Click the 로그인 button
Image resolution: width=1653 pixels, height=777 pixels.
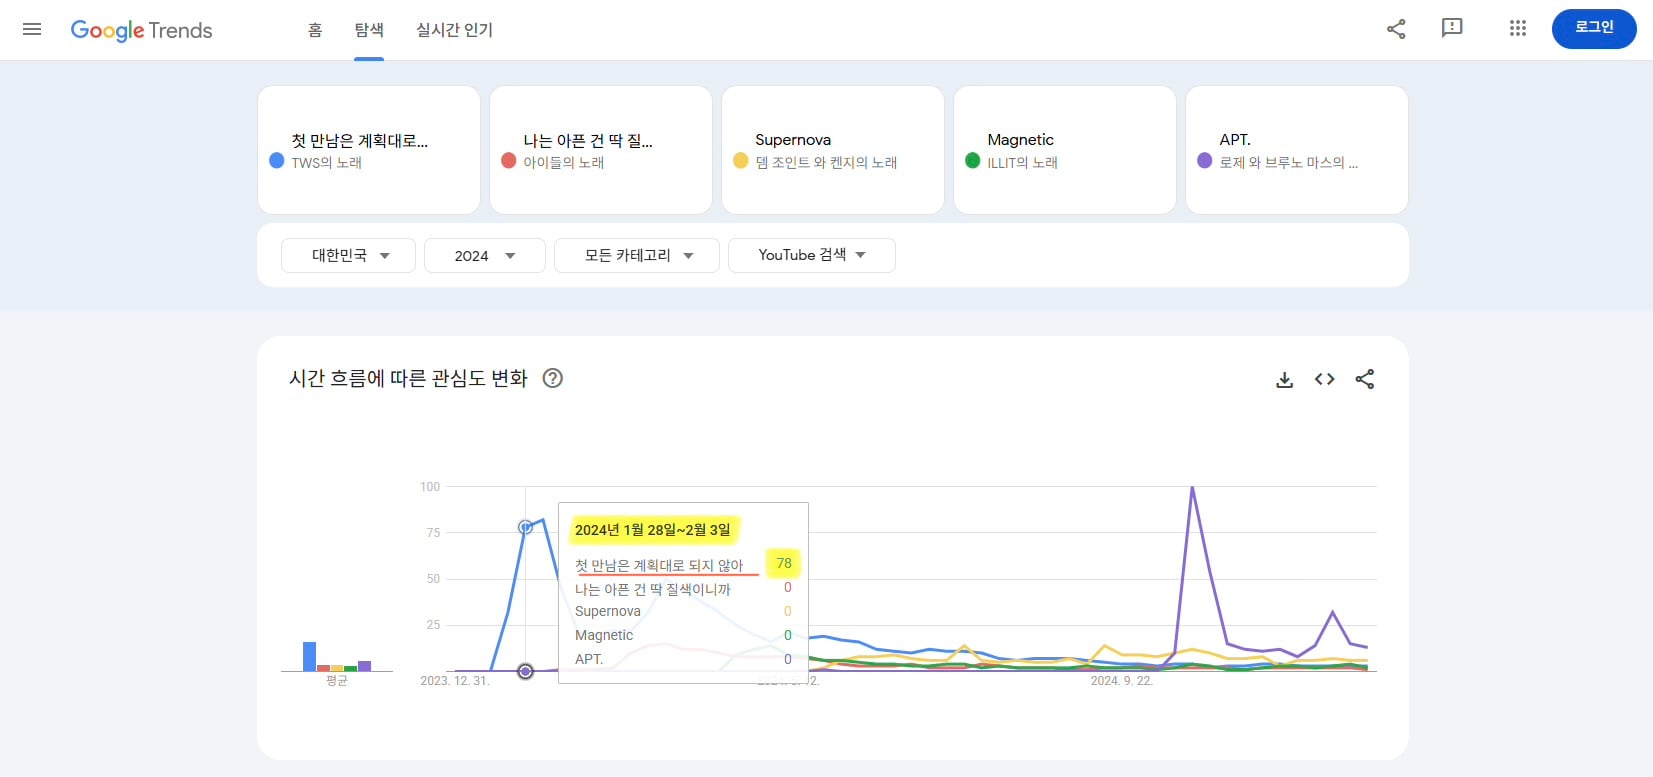click(1594, 28)
